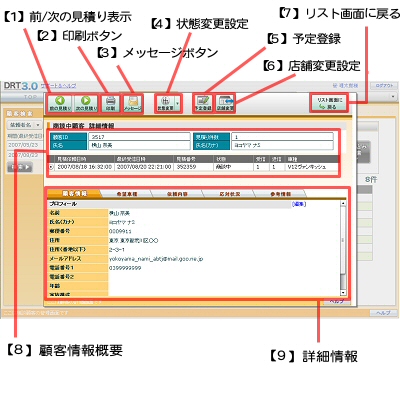The width and height of the screenshot is (400, 400).
Task: Click the 状態変更 status change icon
Action: (165, 104)
